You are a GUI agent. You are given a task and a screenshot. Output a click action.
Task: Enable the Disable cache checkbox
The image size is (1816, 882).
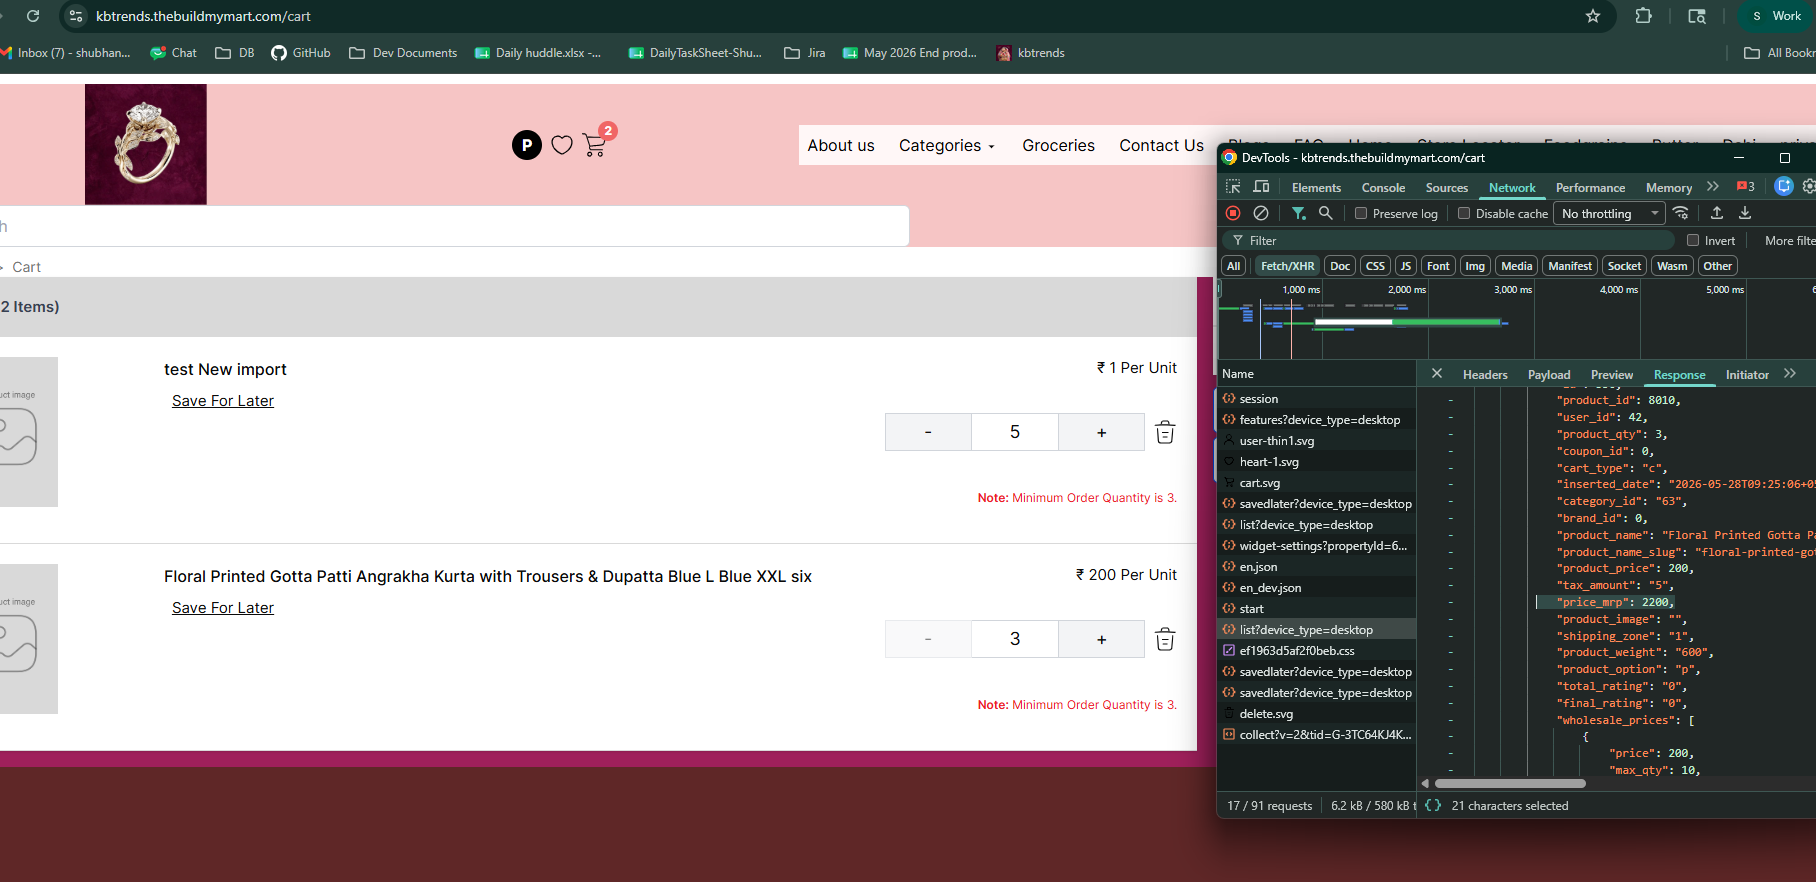[1464, 213]
